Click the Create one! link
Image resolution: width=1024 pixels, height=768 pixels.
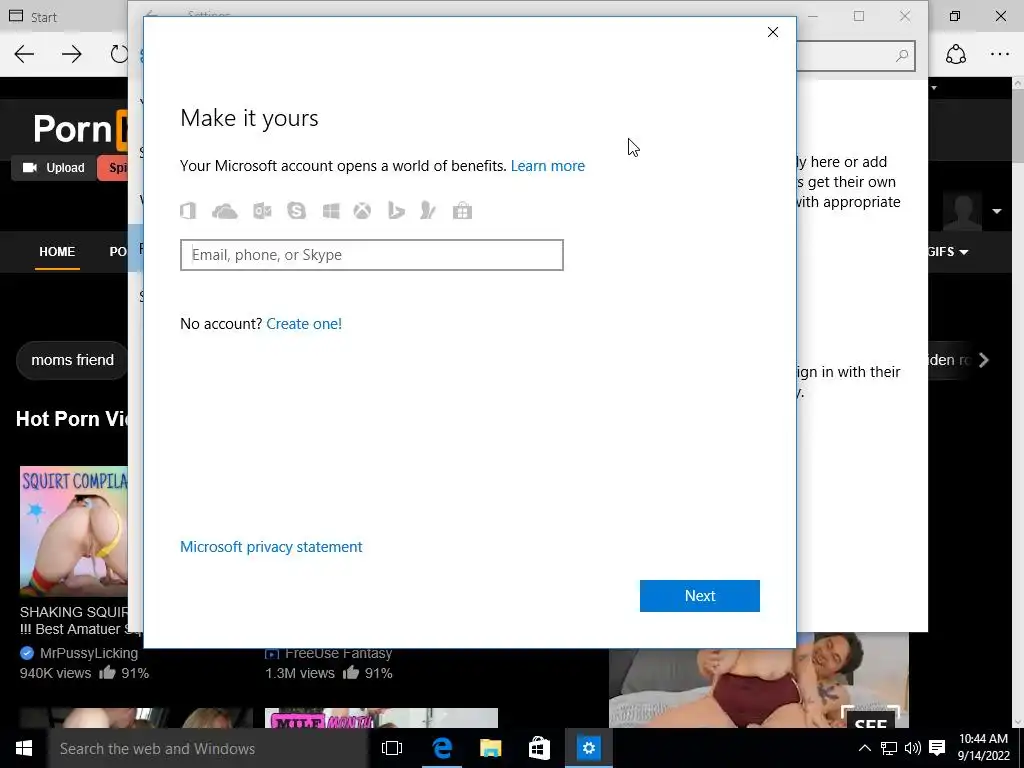(x=304, y=324)
